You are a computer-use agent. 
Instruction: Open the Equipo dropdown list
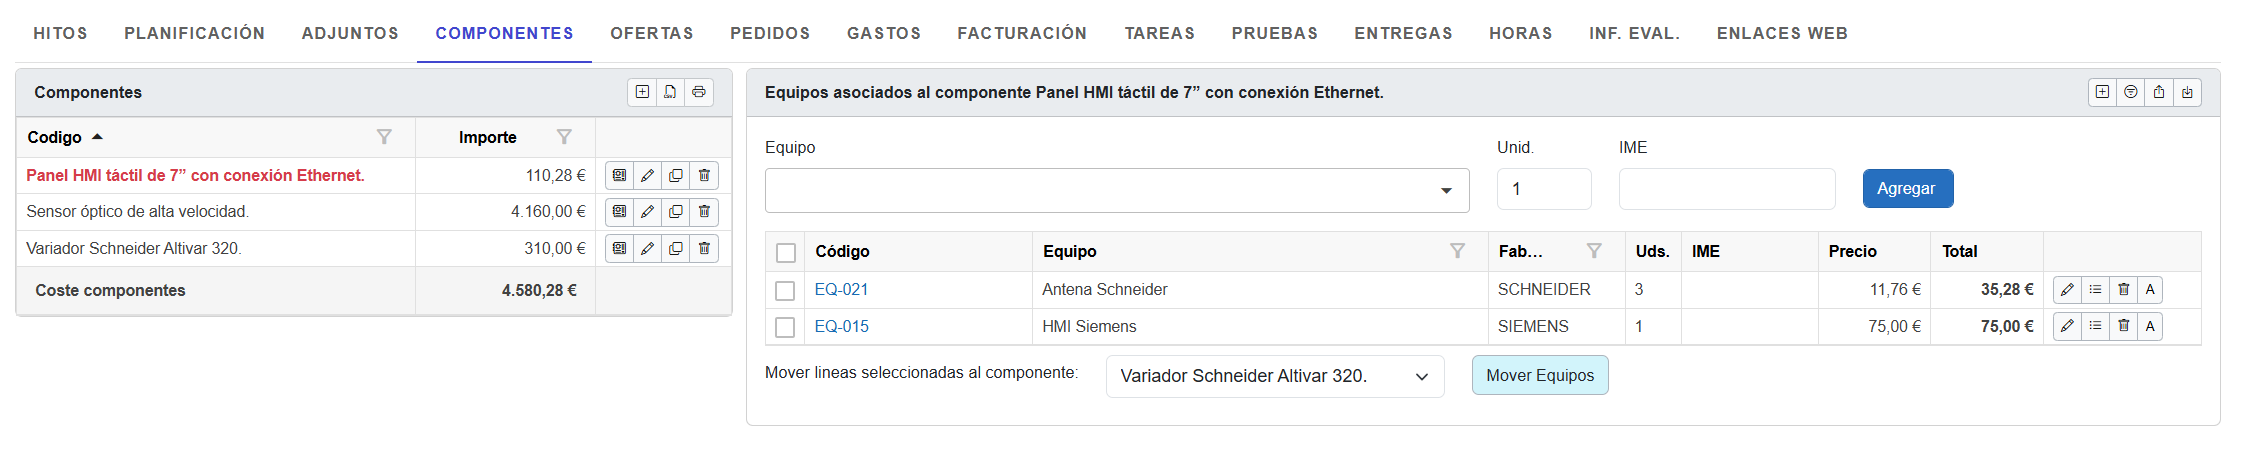(x=1446, y=190)
